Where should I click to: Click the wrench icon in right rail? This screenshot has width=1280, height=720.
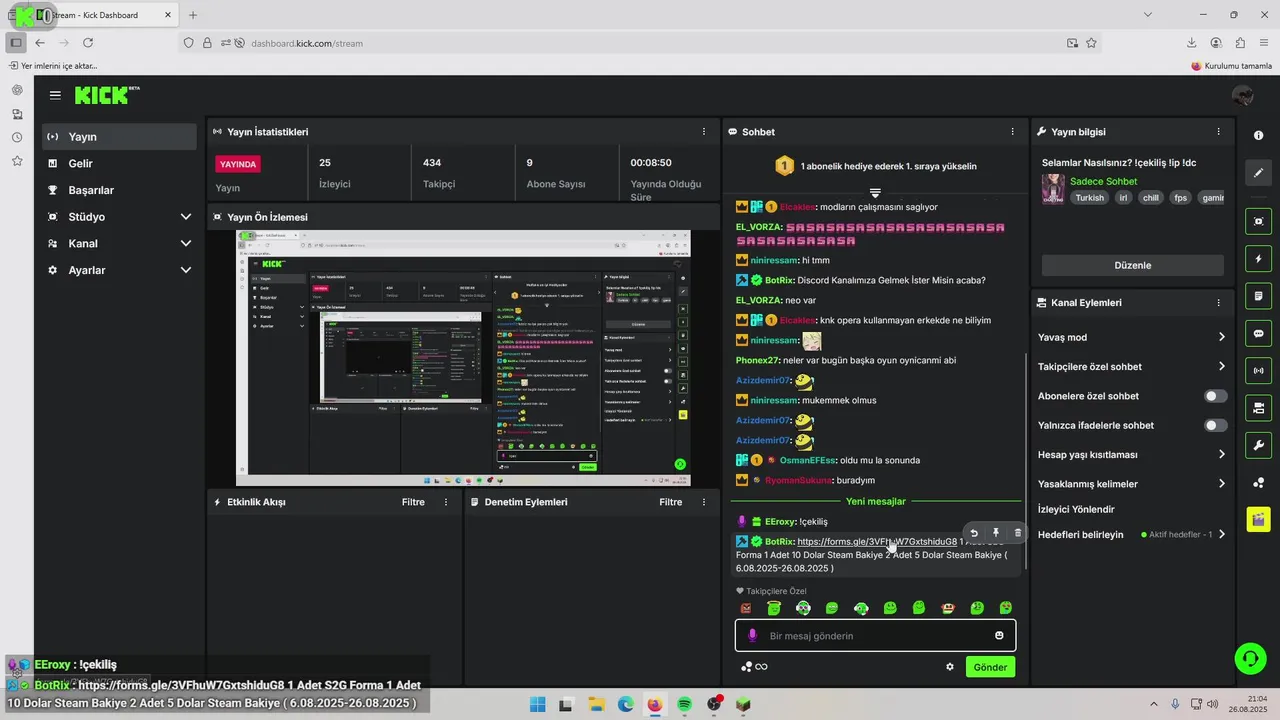1258,445
